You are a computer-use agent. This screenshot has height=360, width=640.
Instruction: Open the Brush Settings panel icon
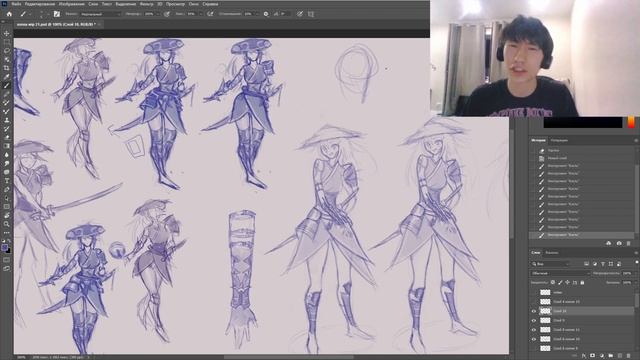click(x=57, y=14)
